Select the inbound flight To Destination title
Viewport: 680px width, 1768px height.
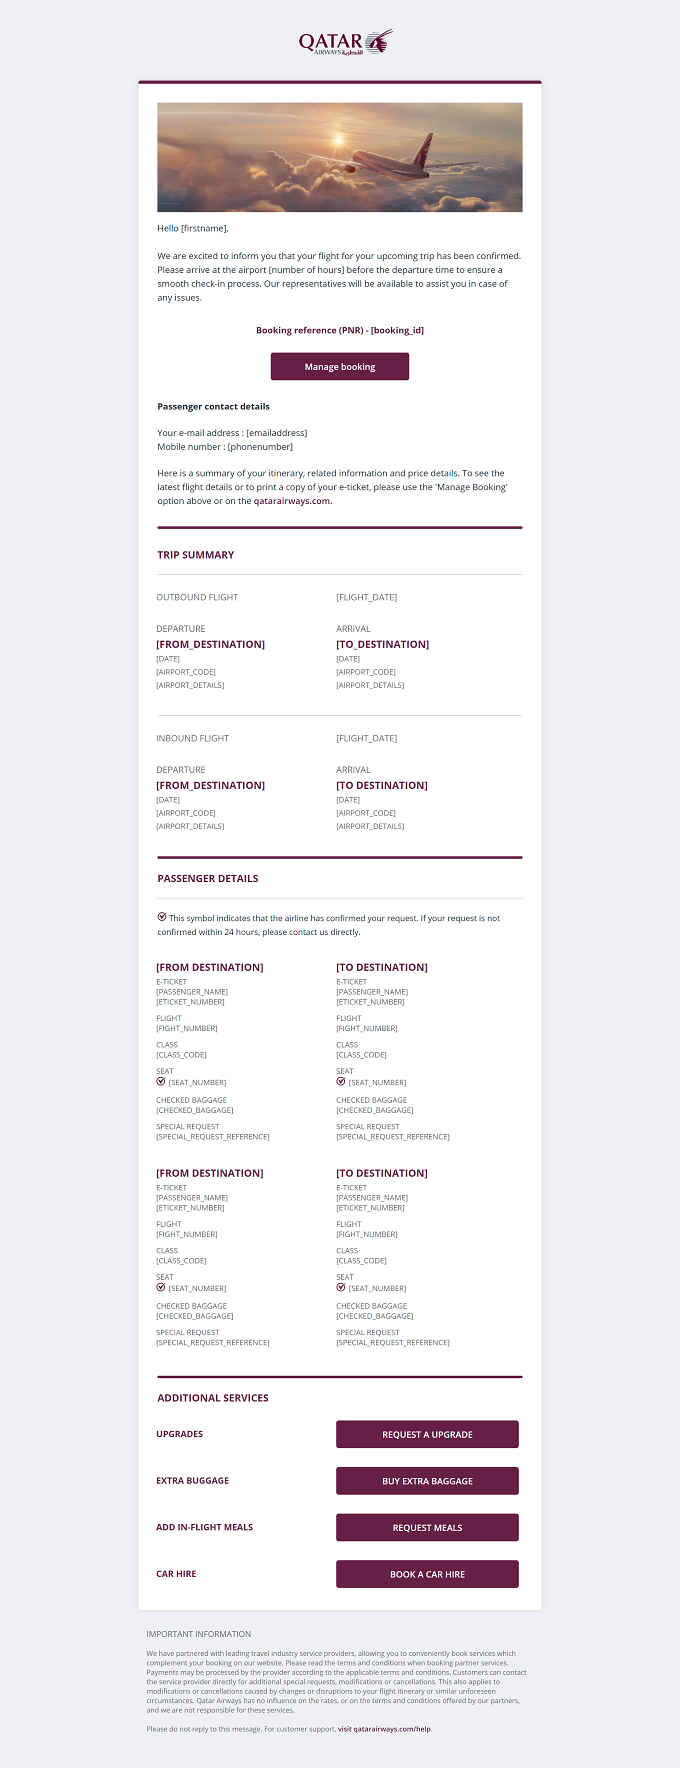tap(382, 786)
